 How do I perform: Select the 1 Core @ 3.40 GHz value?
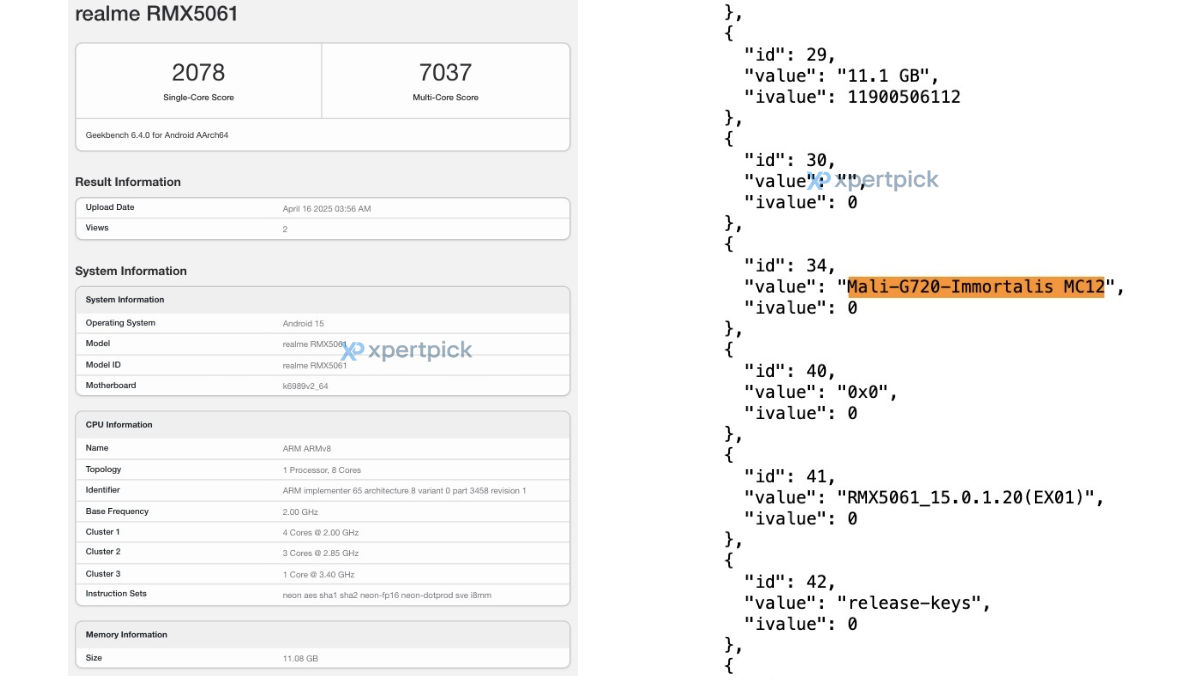319,575
